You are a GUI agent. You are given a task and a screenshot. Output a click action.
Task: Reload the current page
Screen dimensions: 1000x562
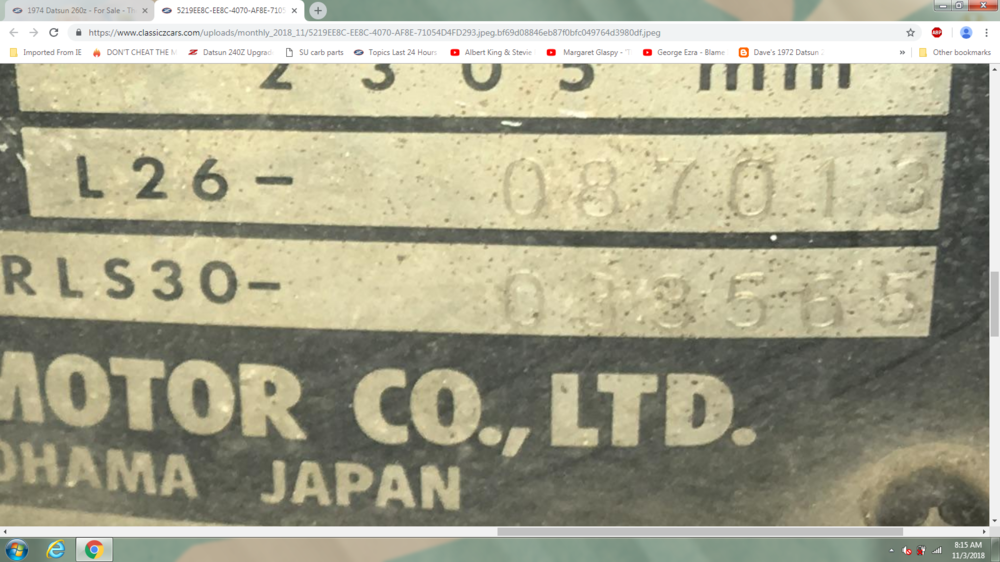coord(54,33)
